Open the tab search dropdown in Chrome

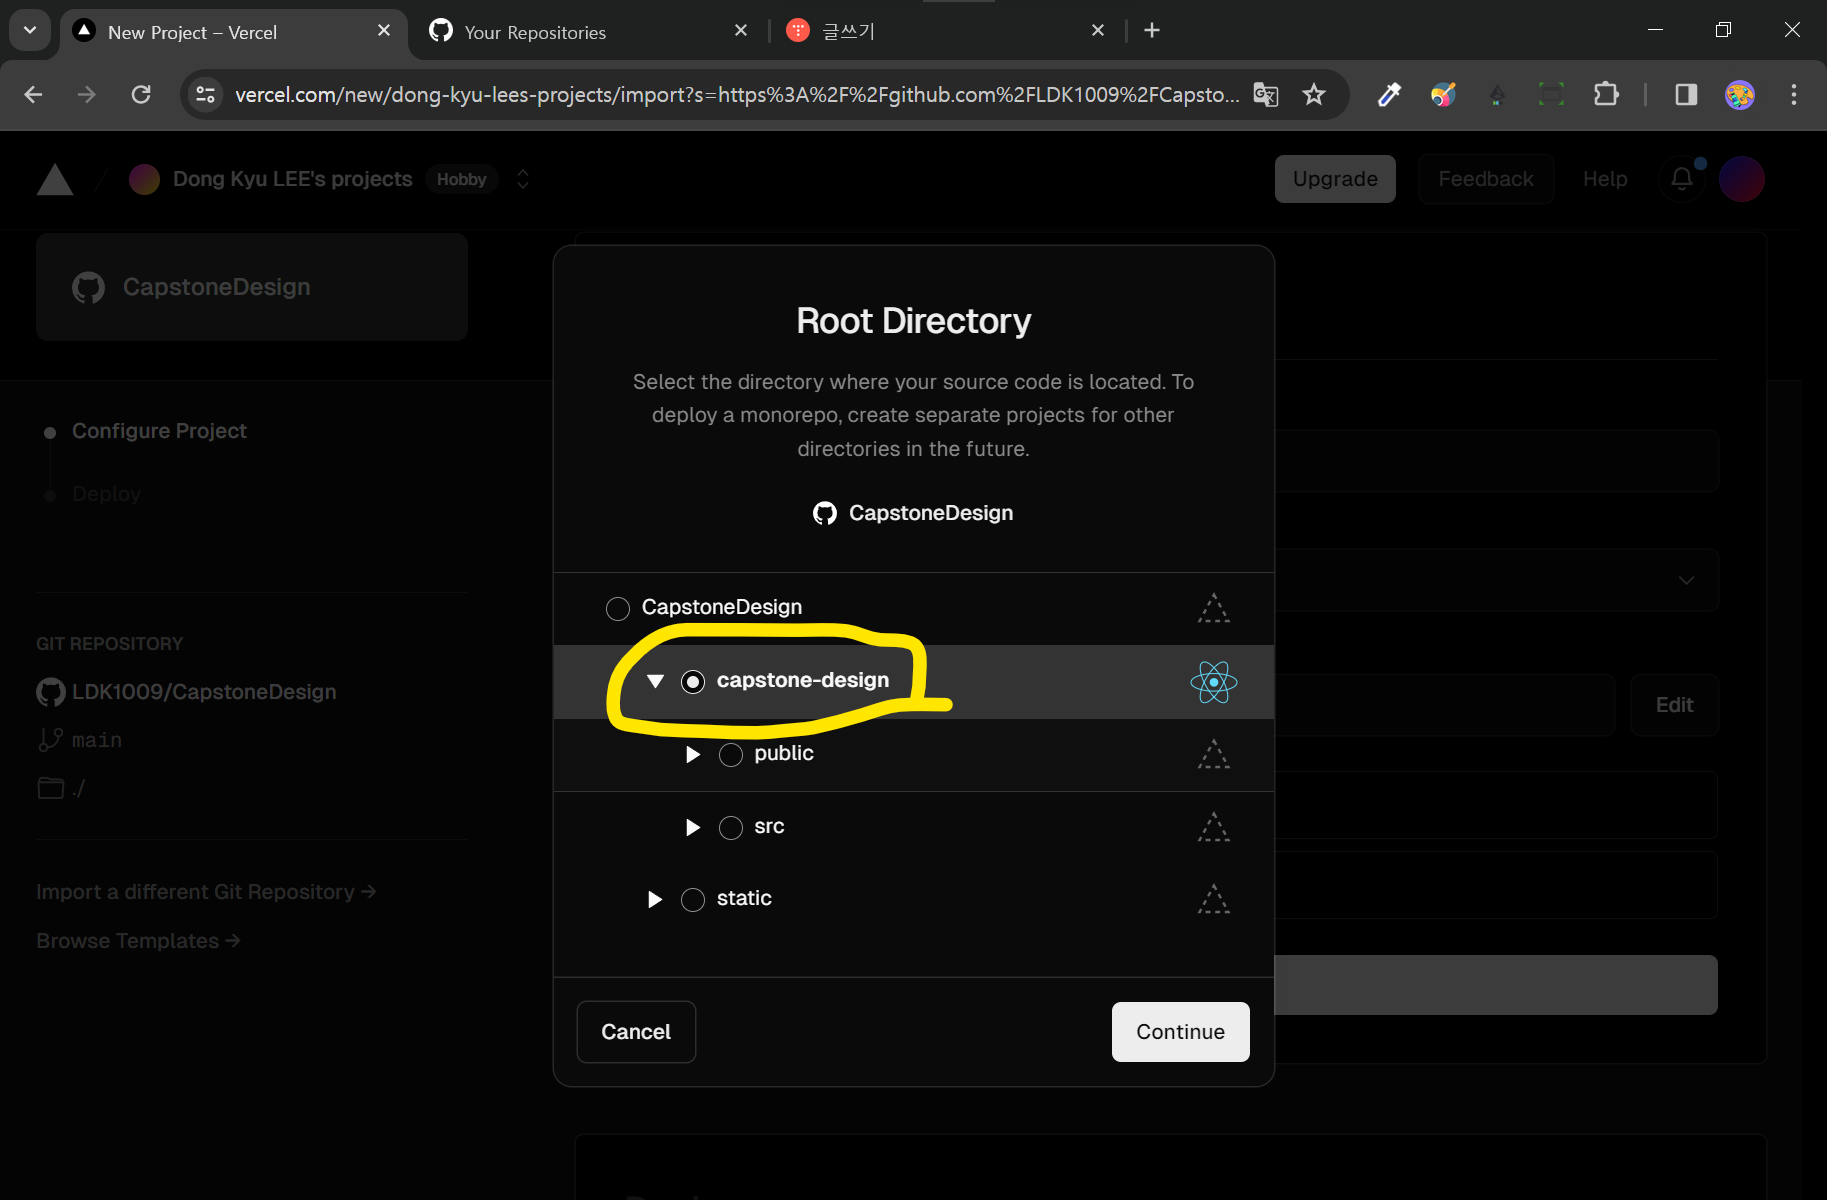click(30, 30)
